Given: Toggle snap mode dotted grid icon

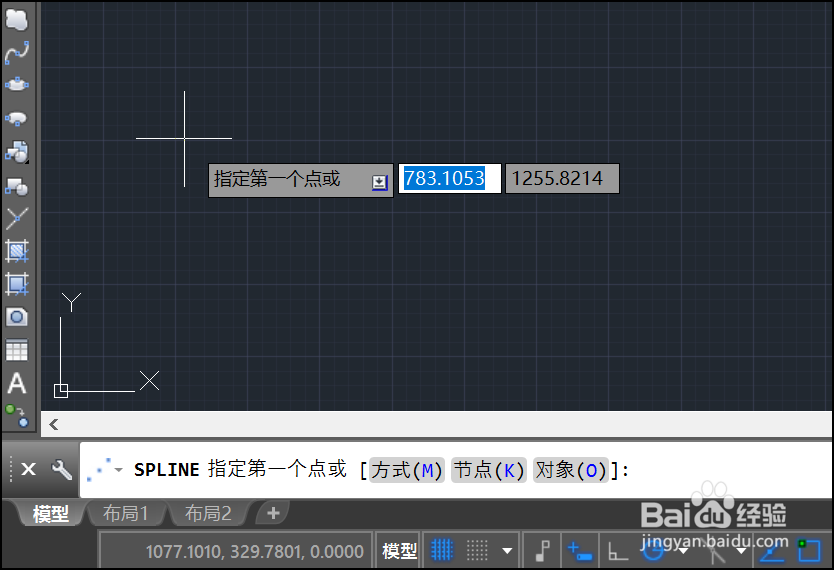Looking at the screenshot, I should [477, 550].
